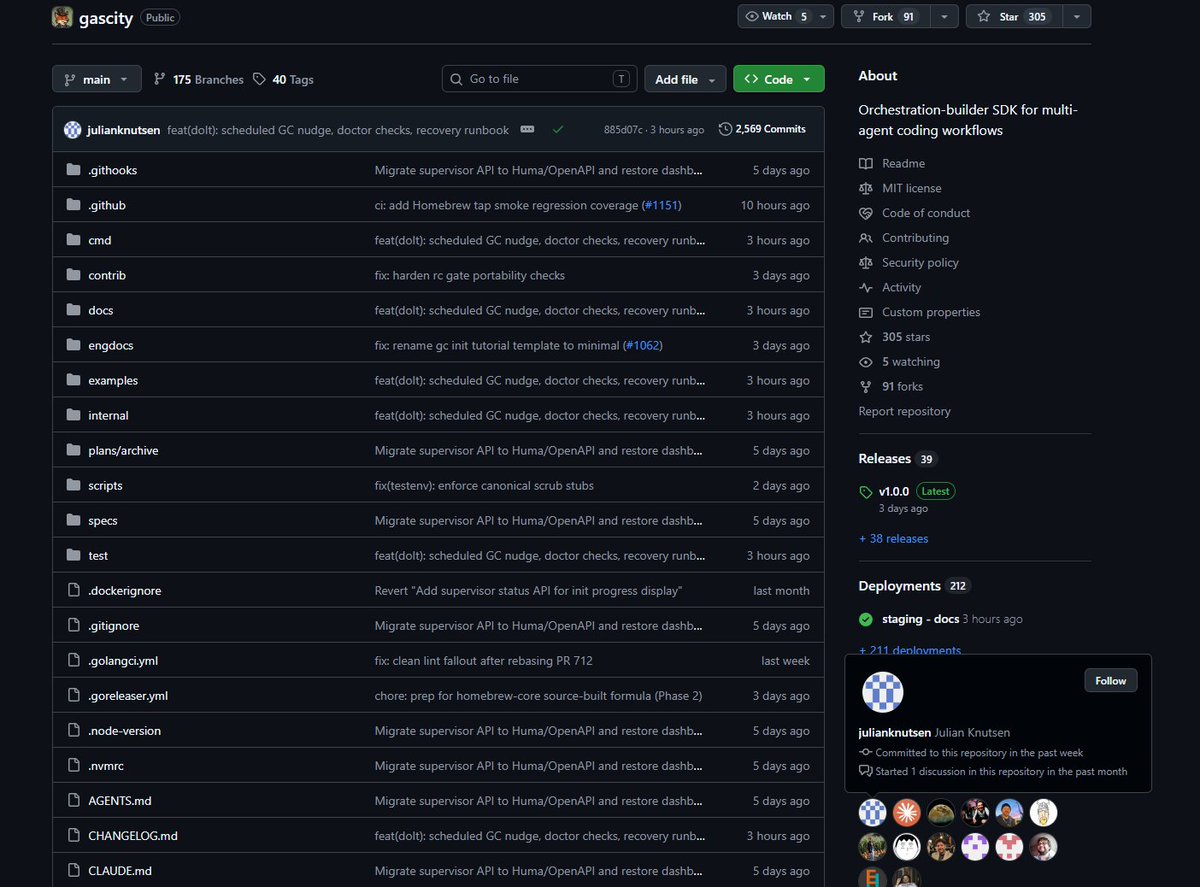View the 91 forks link
1200x887 pixels.
[x=891, y=386]
